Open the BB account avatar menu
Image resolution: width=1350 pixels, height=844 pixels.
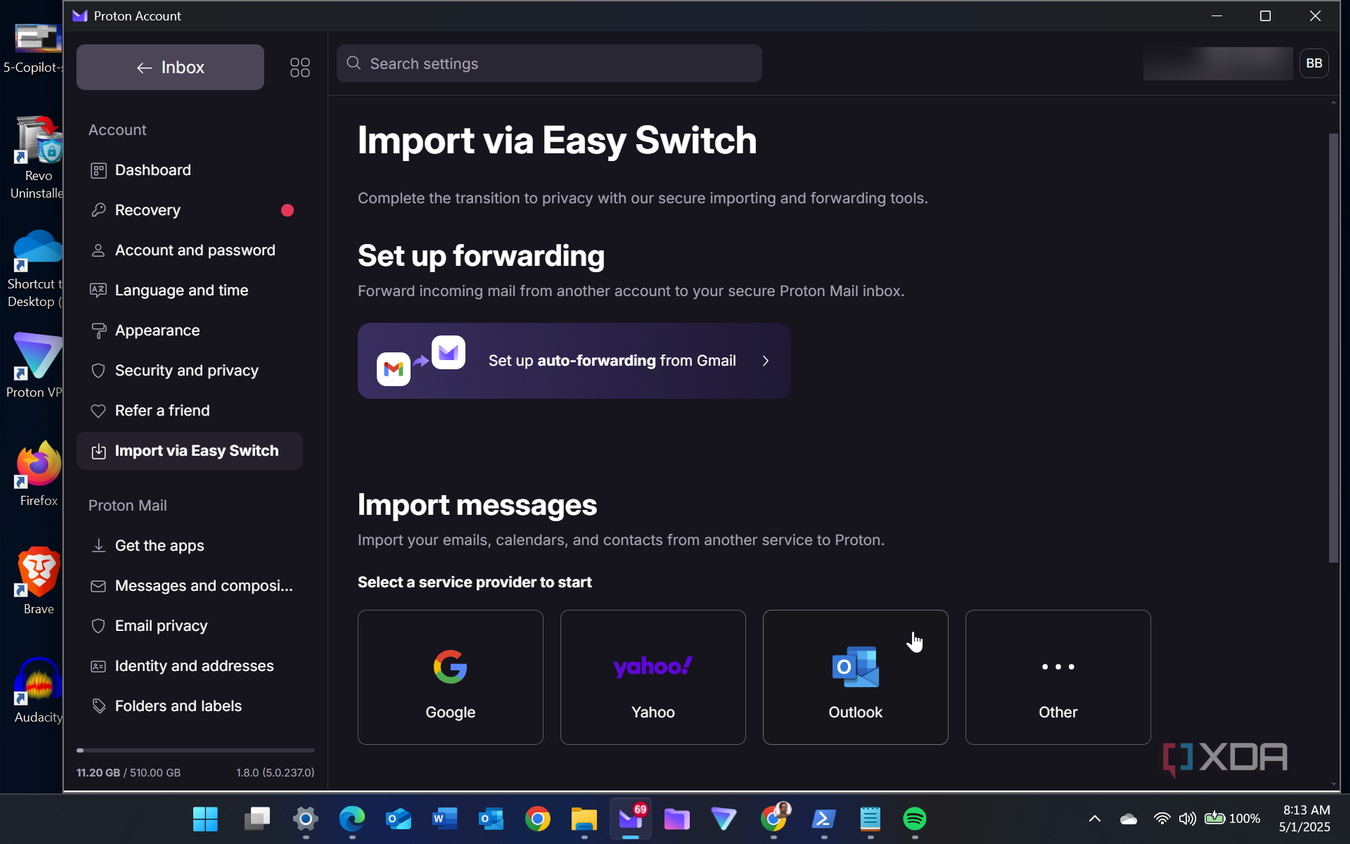click(1314, 63)
